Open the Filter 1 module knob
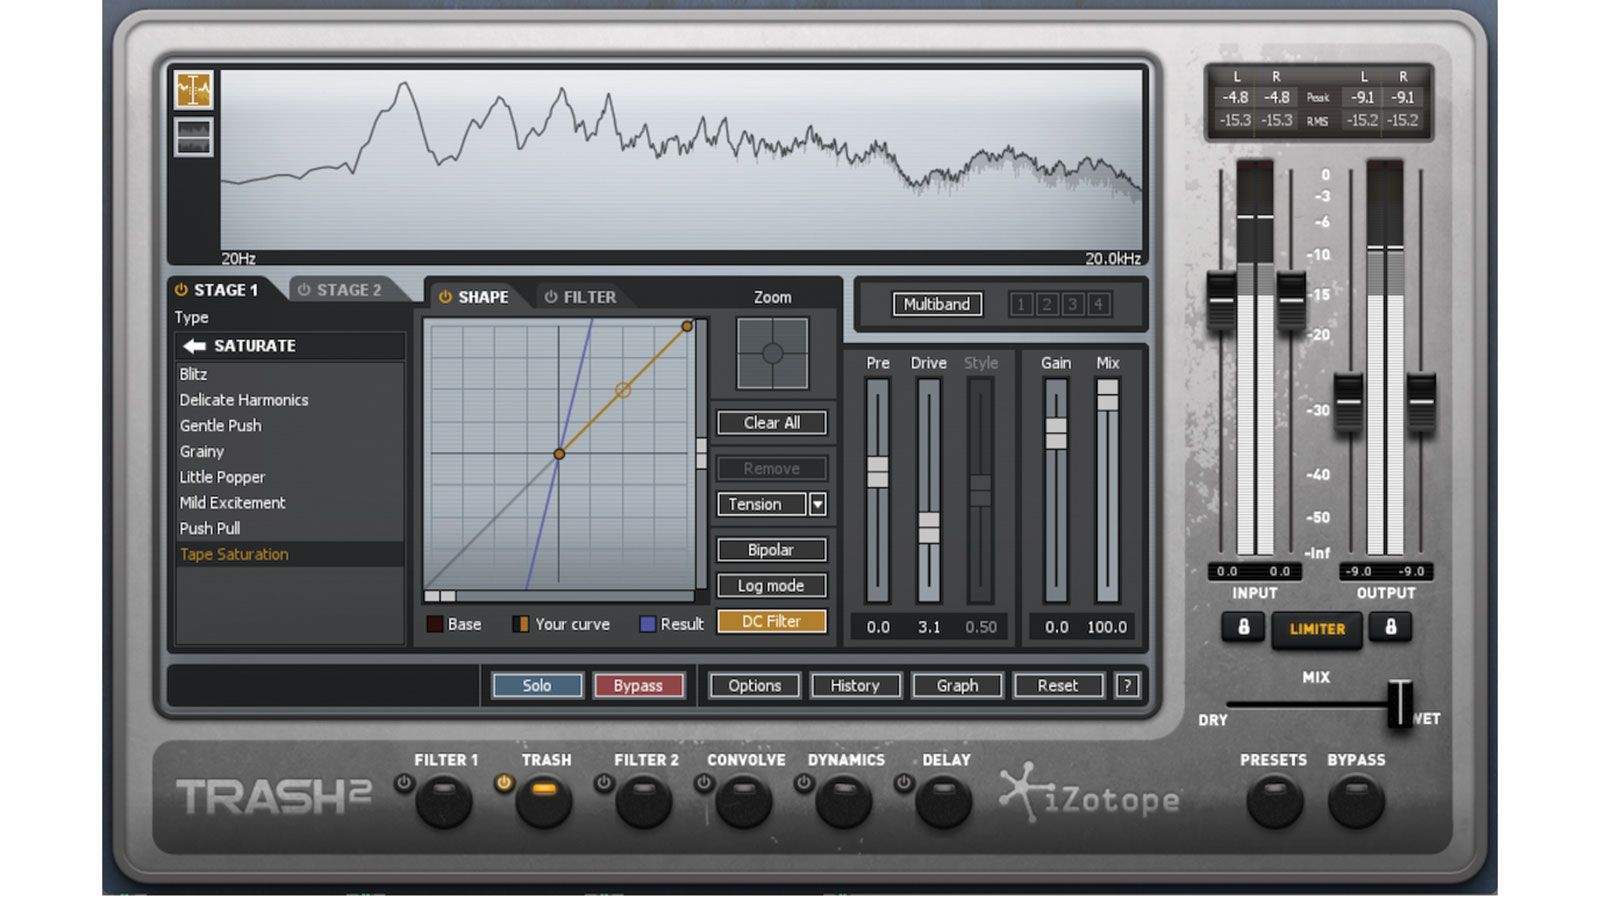The image size is (1600, 900). click(x=444, y=801)
